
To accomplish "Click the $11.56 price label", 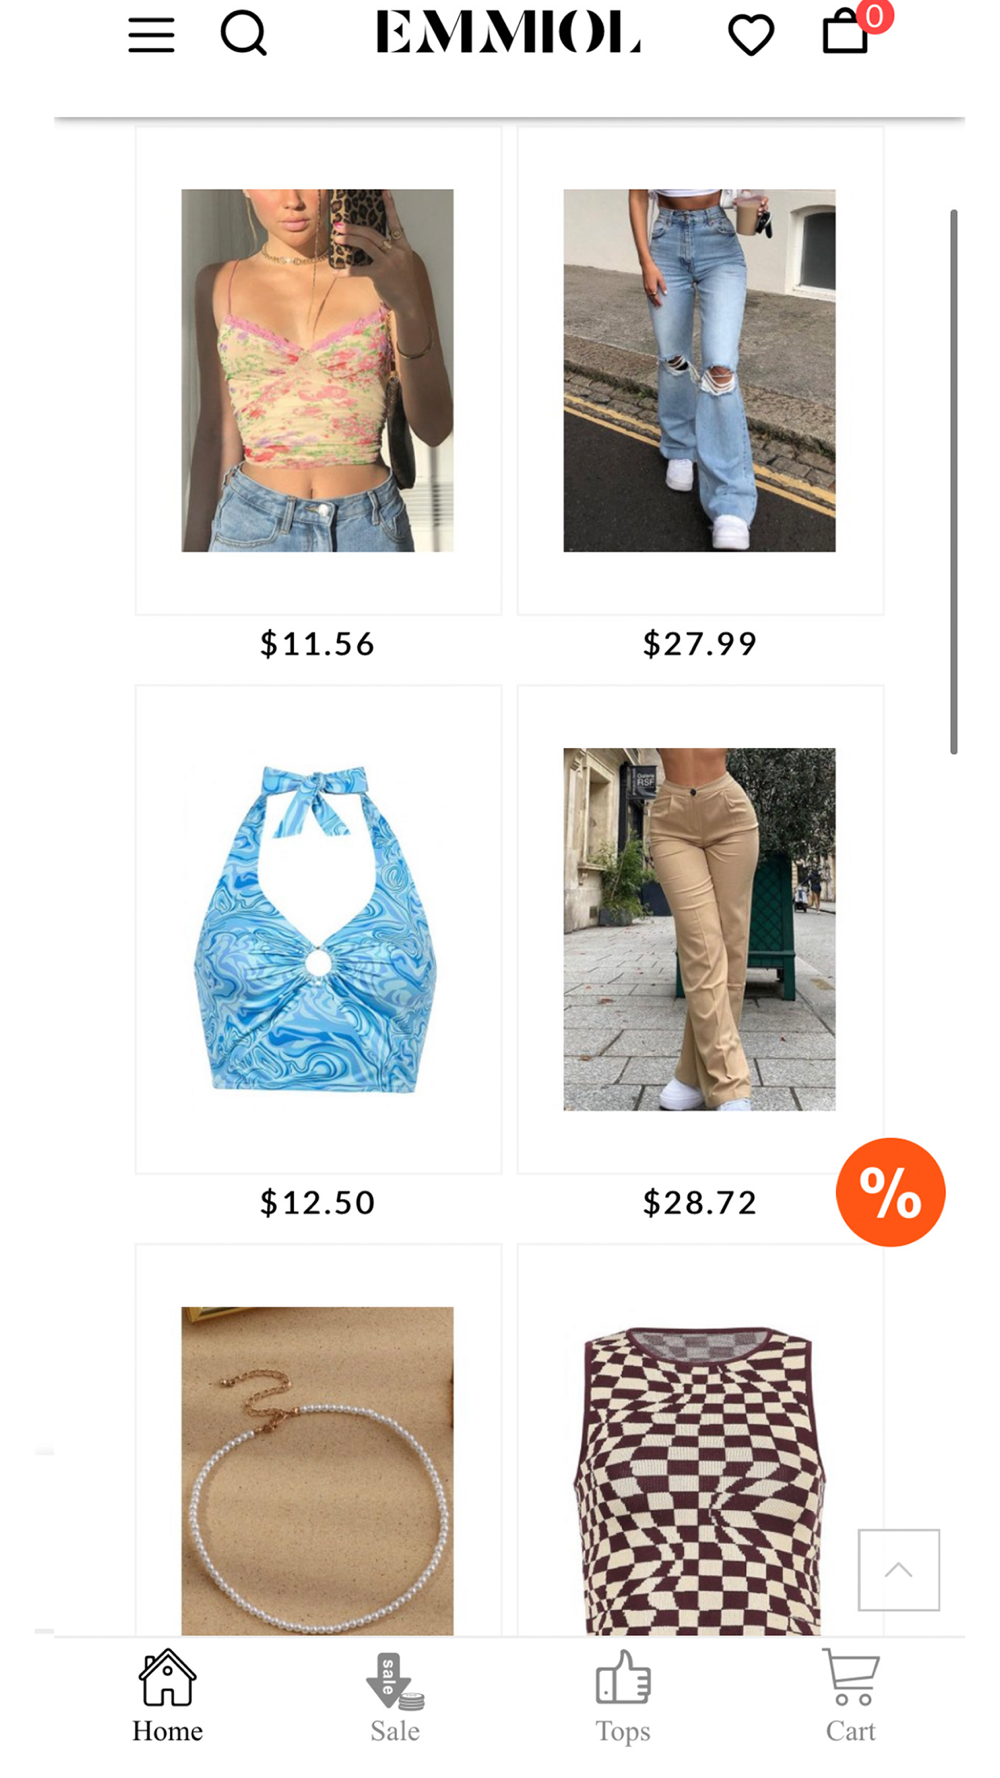I will point(317,643).
